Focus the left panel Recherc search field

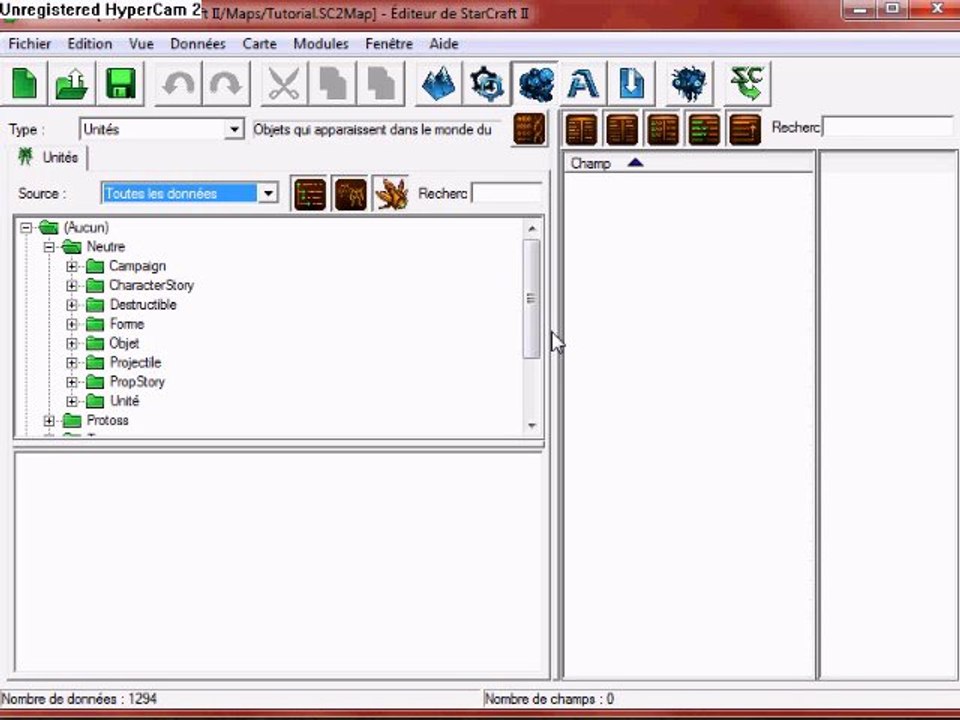(506, 193)
